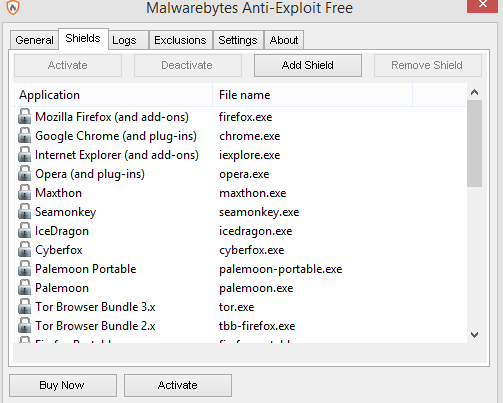Screen dimensions: 503x403
Task: Click the bottom Activate button next to Buy Now
Action: (x=178, y=385)
